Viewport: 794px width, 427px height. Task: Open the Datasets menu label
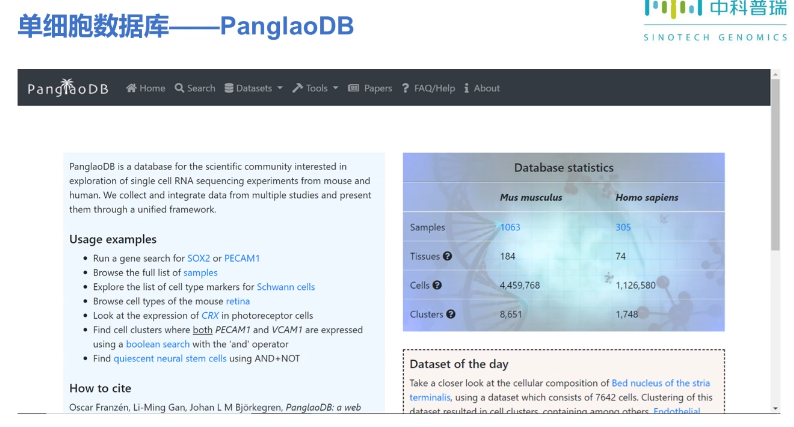254,88
